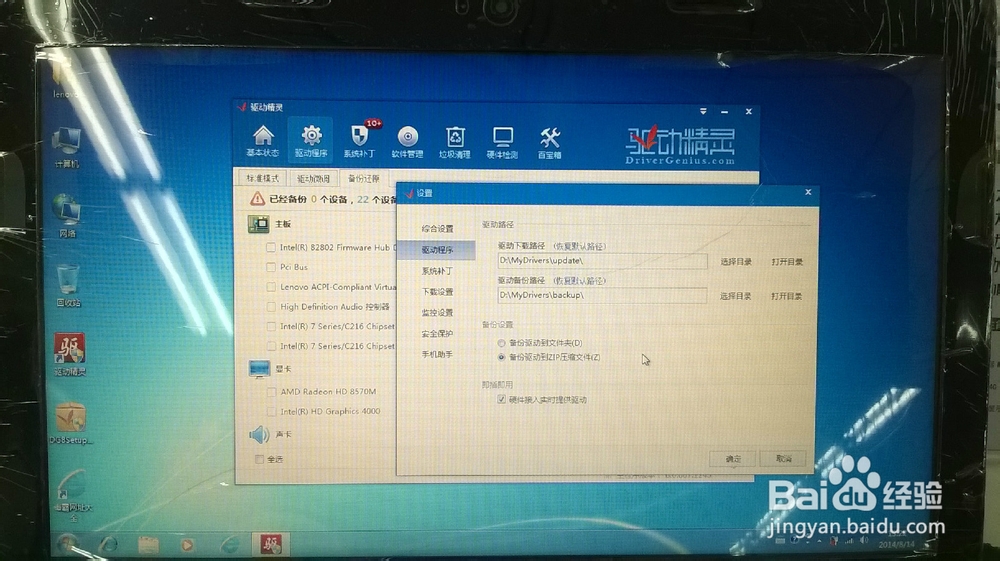The height and width of the screenshot is (561, 1000).
Task: Click the driver backup path field
Action: pyautogui.click(x=602, y=295)
